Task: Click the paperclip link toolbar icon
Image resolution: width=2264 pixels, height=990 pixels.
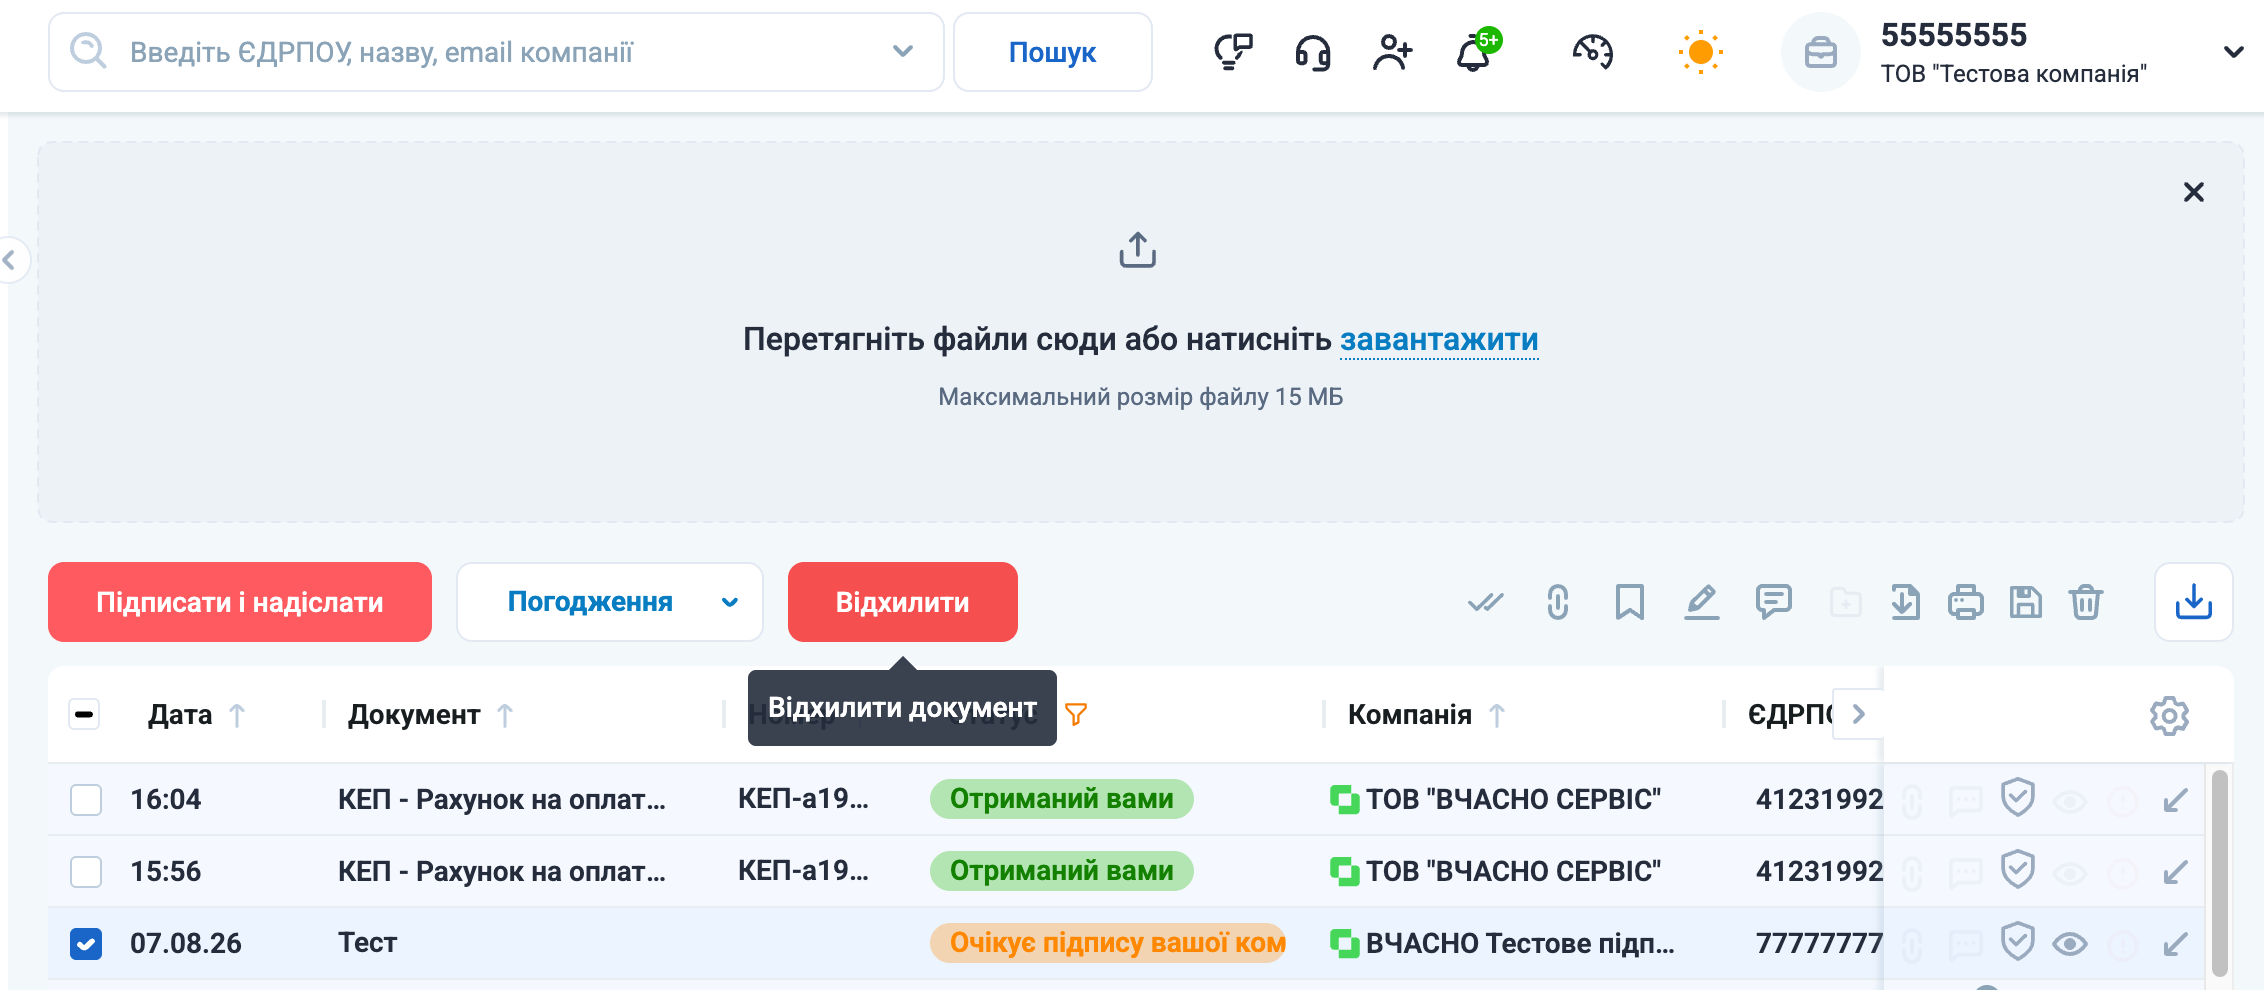Action: point(1558,602)
